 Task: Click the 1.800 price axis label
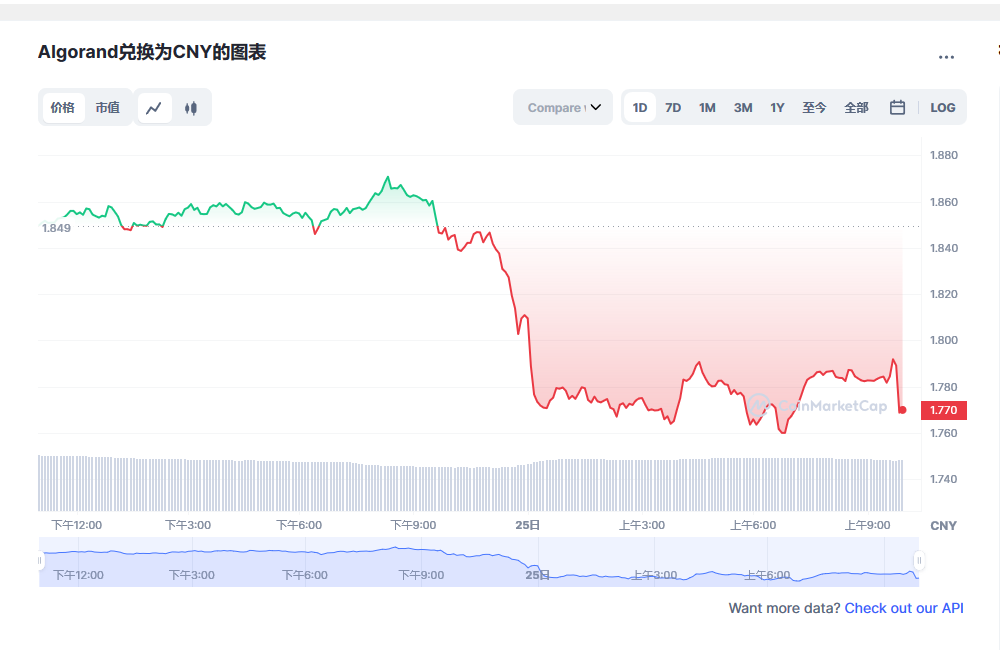pos(944,340)
